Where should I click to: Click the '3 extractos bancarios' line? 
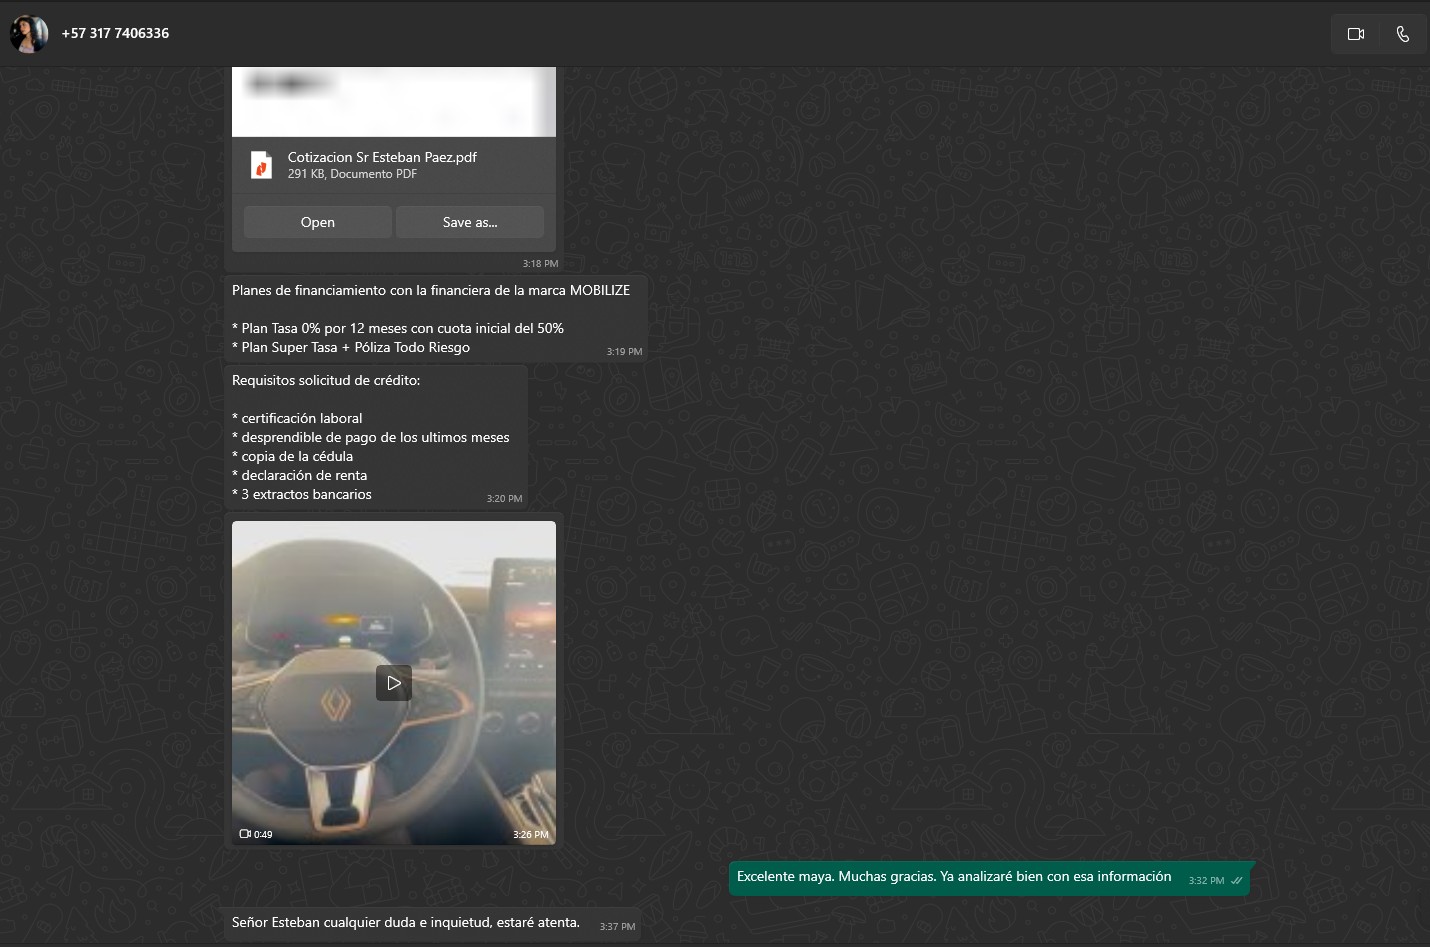302,494
